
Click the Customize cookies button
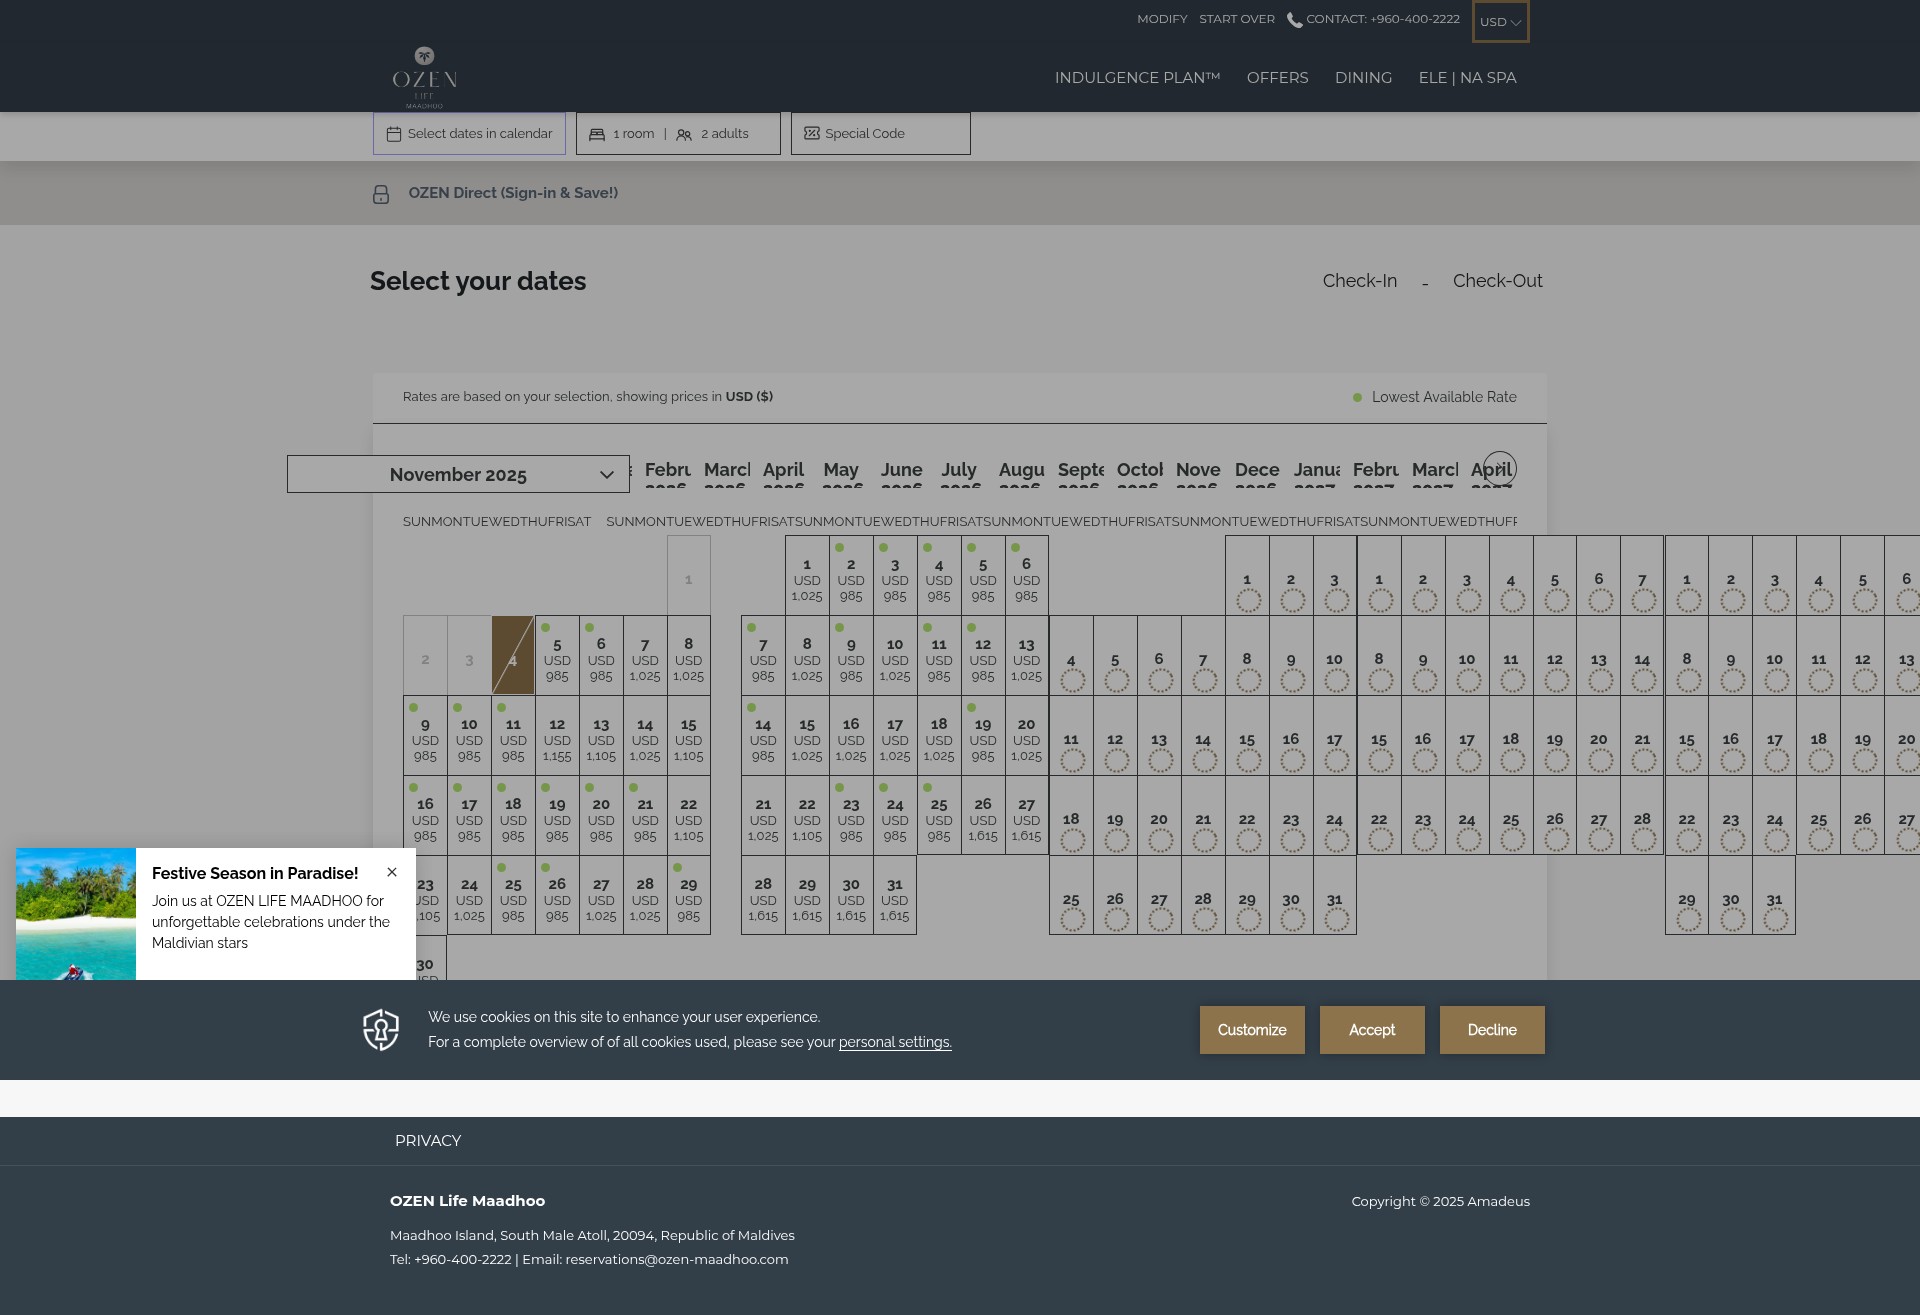pos(1252,1030)
